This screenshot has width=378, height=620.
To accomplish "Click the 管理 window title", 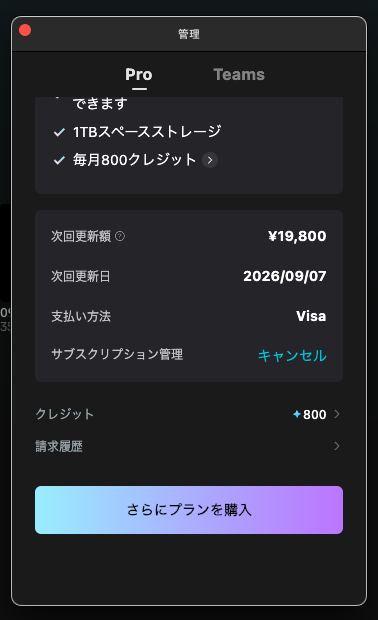I will [x=189, y=34].
